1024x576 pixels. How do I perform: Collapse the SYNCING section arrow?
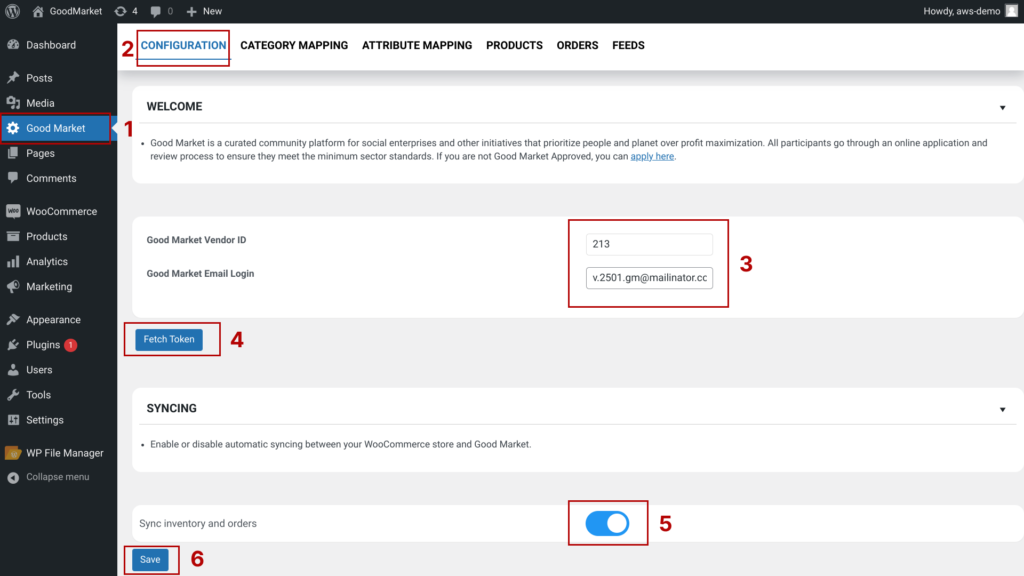(x=1002, y=409)
